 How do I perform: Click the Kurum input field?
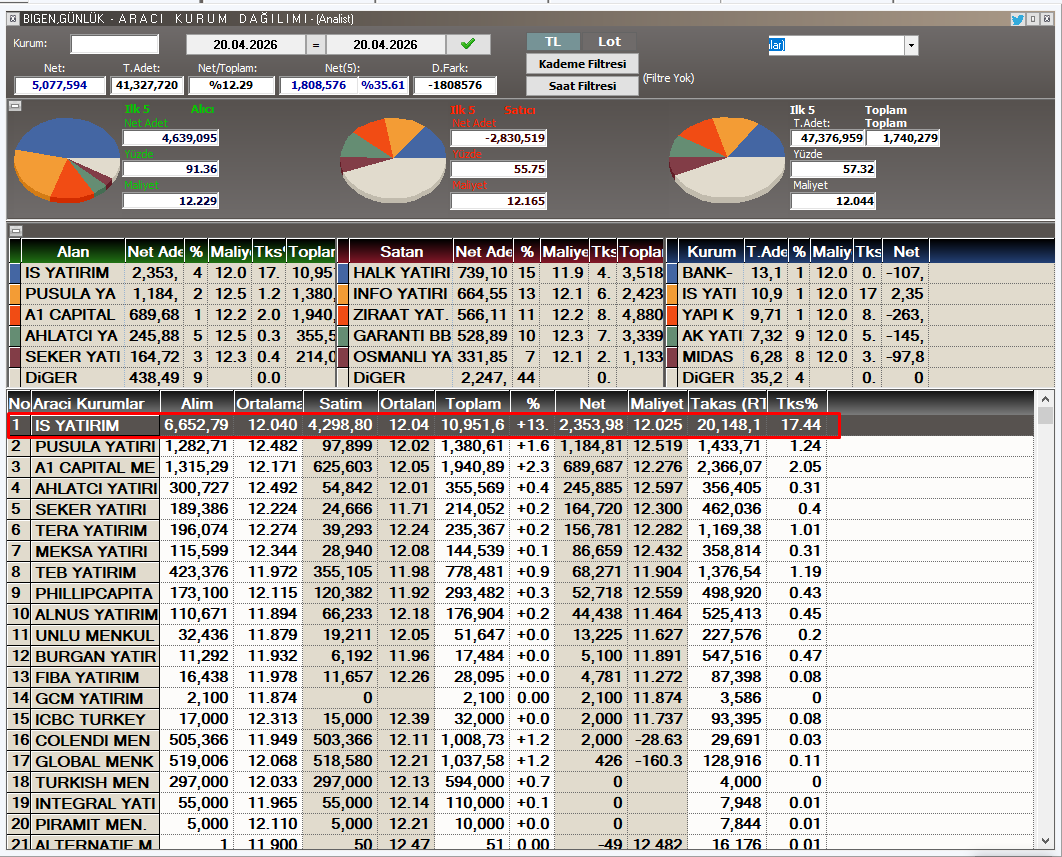(114, 44)
